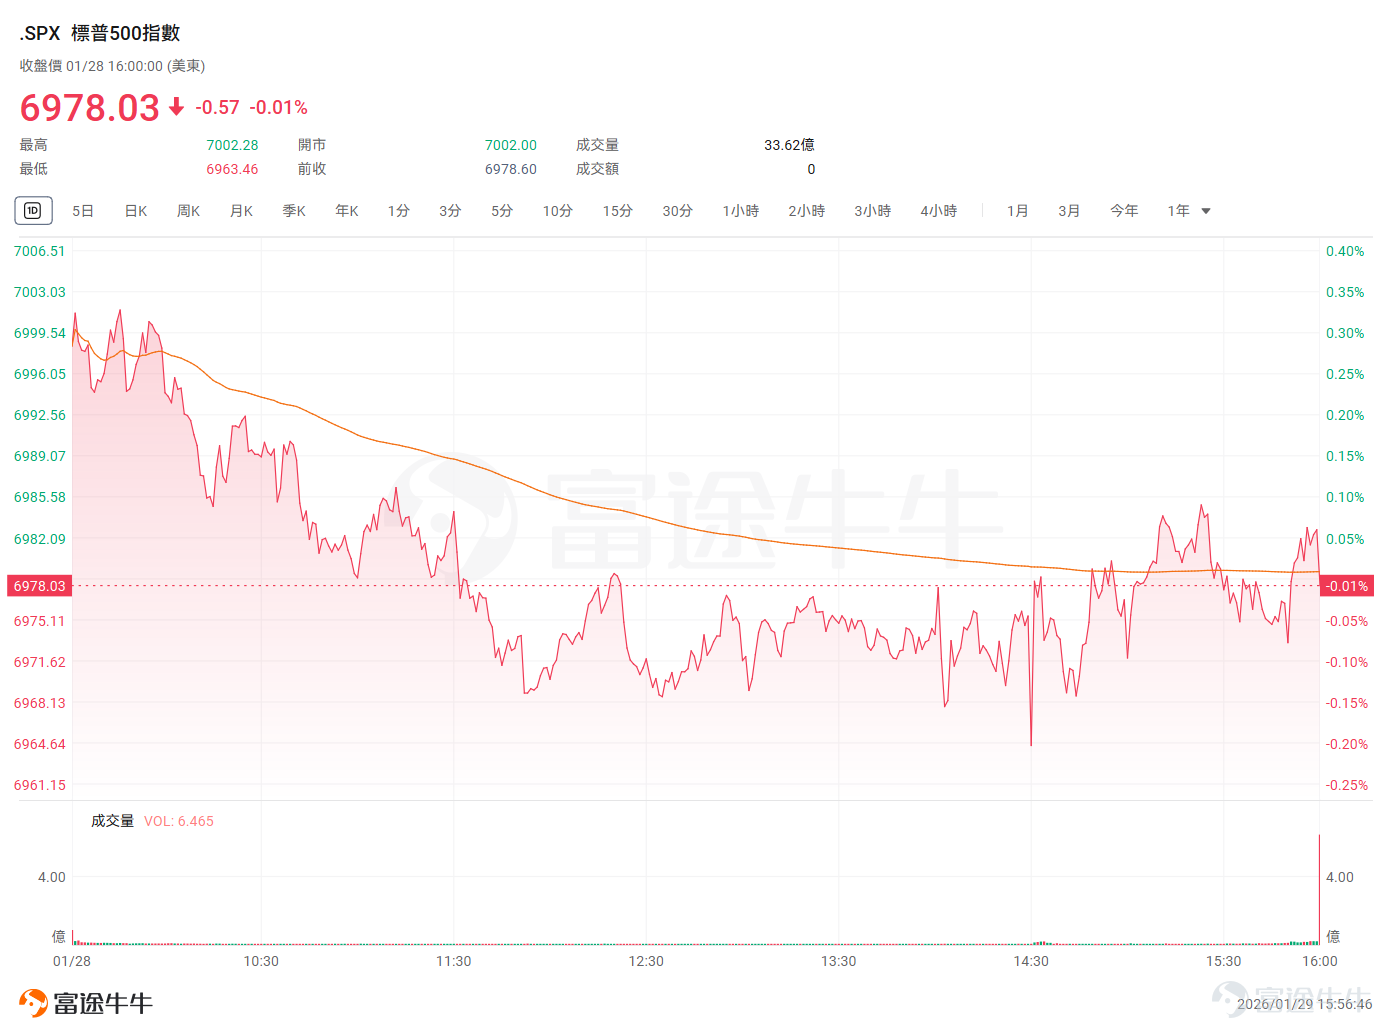Viewport: 1392px width, 1036px height.
Task: Click the 0.40% percent axis label
Action: 1345,251
